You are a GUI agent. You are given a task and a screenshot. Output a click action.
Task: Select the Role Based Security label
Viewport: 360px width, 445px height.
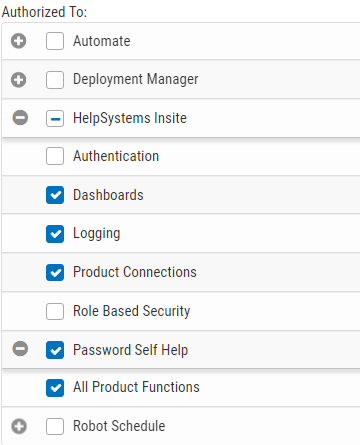pos(132,311)
